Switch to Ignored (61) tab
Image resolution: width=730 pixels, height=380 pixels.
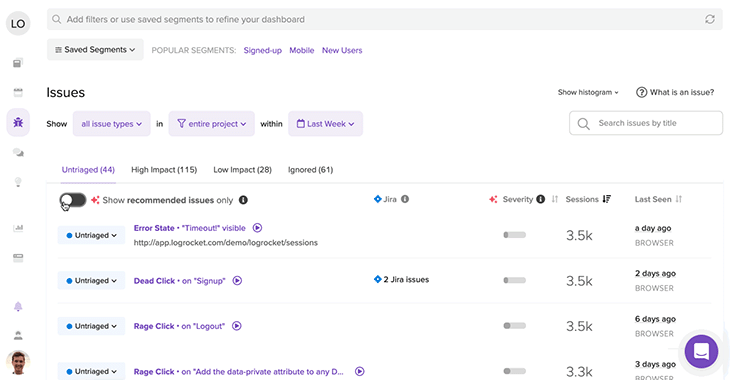(x=311, y=170)
